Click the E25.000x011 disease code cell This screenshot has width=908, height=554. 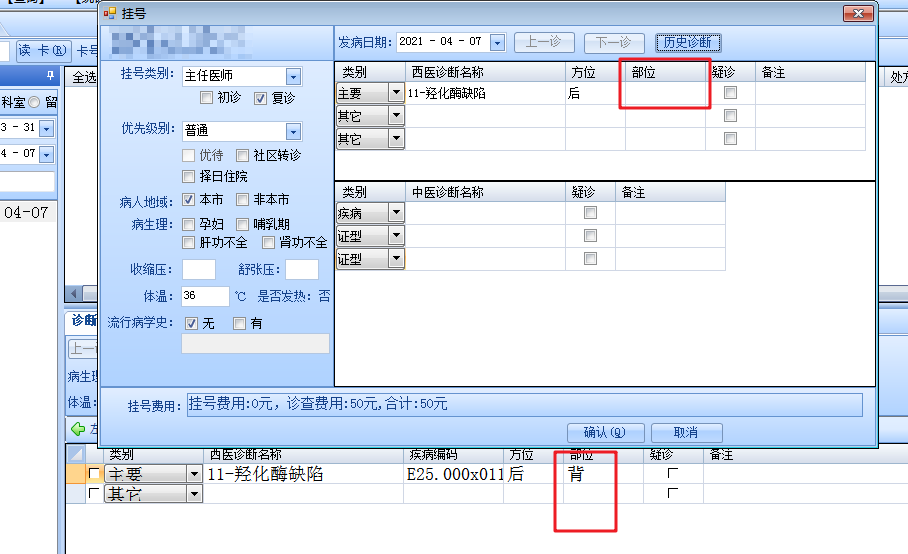(x=454, y=475)
